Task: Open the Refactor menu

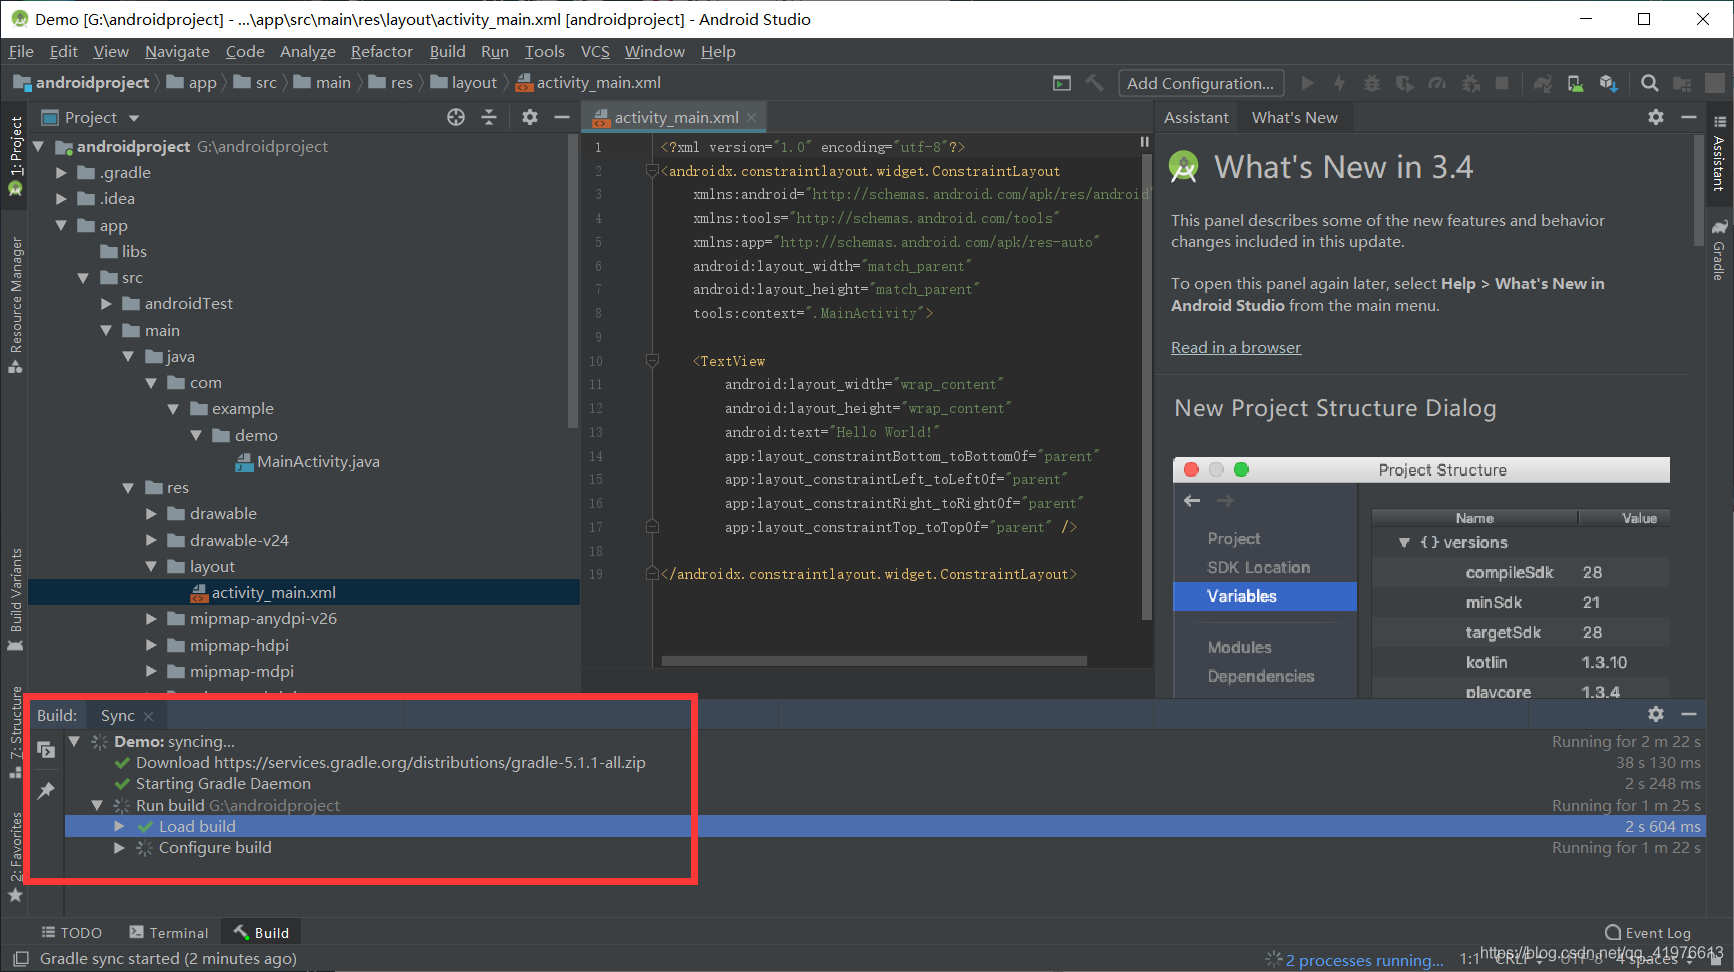Action: tap(381, 51)
